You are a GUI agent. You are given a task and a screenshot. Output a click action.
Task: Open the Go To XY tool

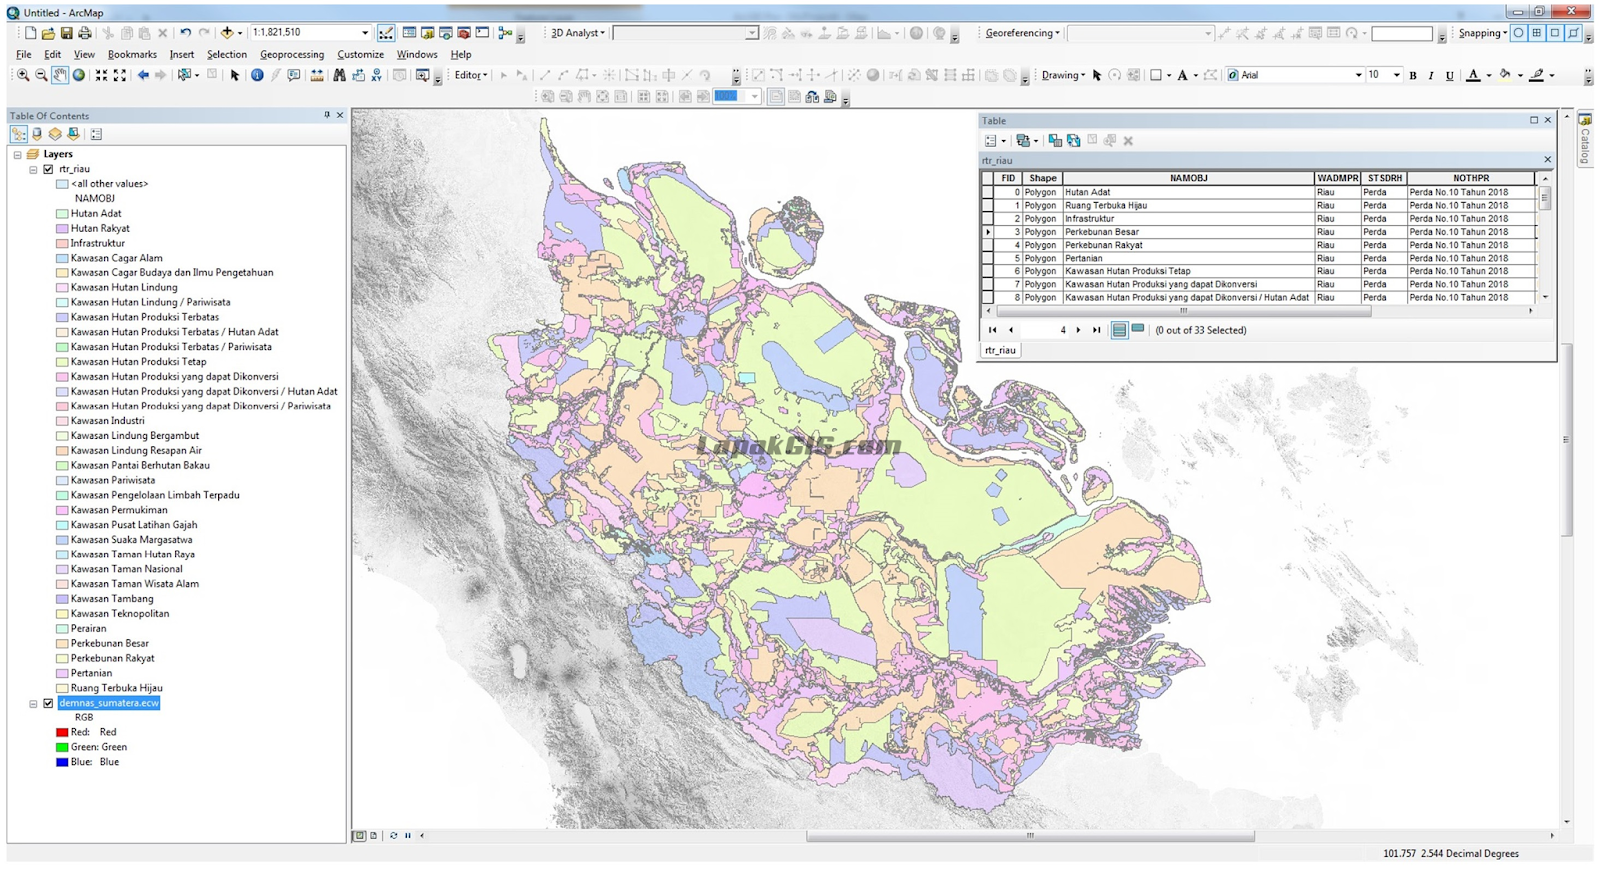tap(376, 75)
